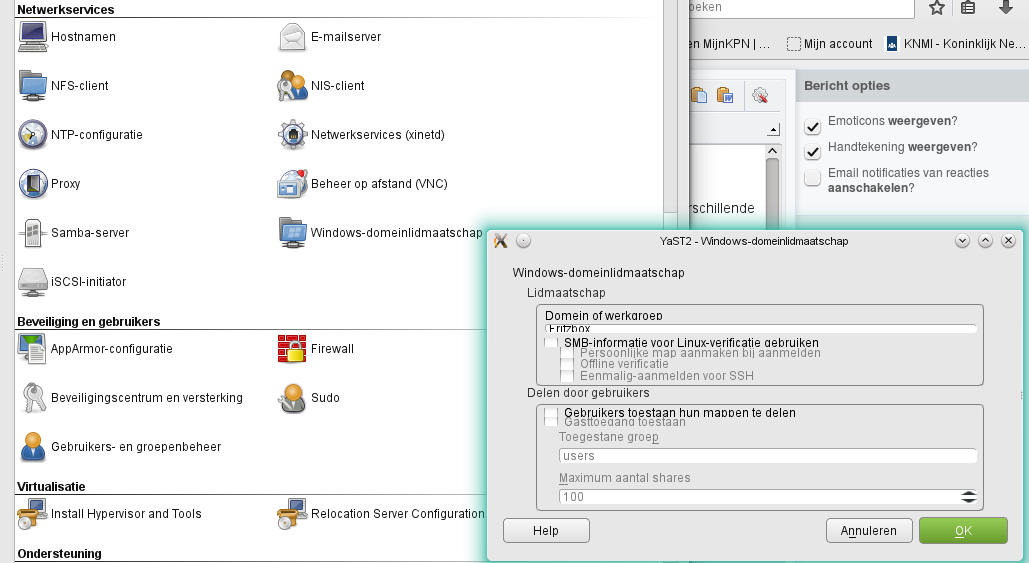Click the Annuleren button

click(x=869, y=531)
